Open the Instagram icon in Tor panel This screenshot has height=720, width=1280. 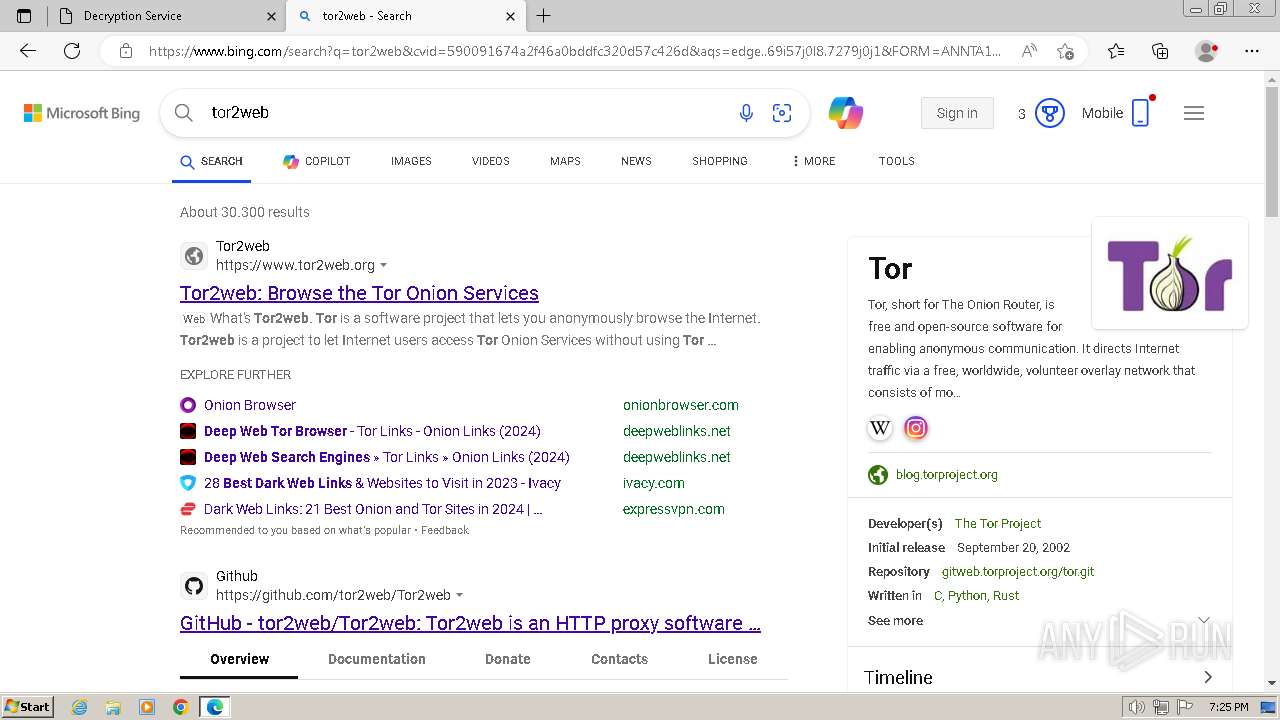coord(916,428)
